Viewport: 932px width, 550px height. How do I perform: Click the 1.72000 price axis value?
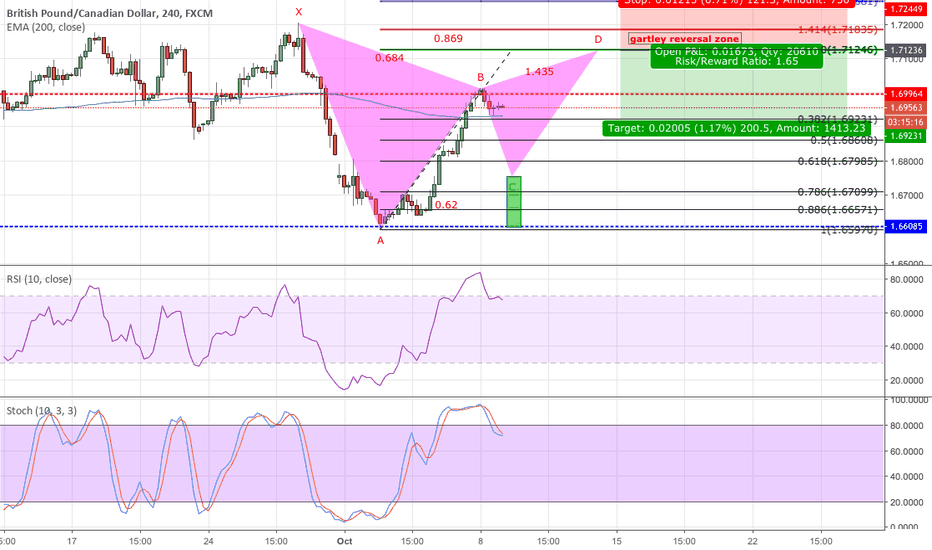(x=906, y=24)
